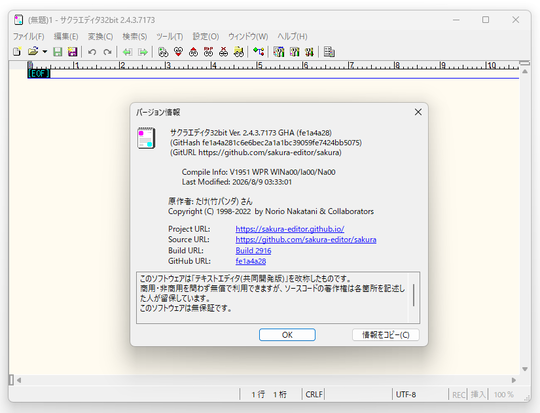Open search with the binoculars icon
Screen dimensions: 540x413
coord(163,52)
